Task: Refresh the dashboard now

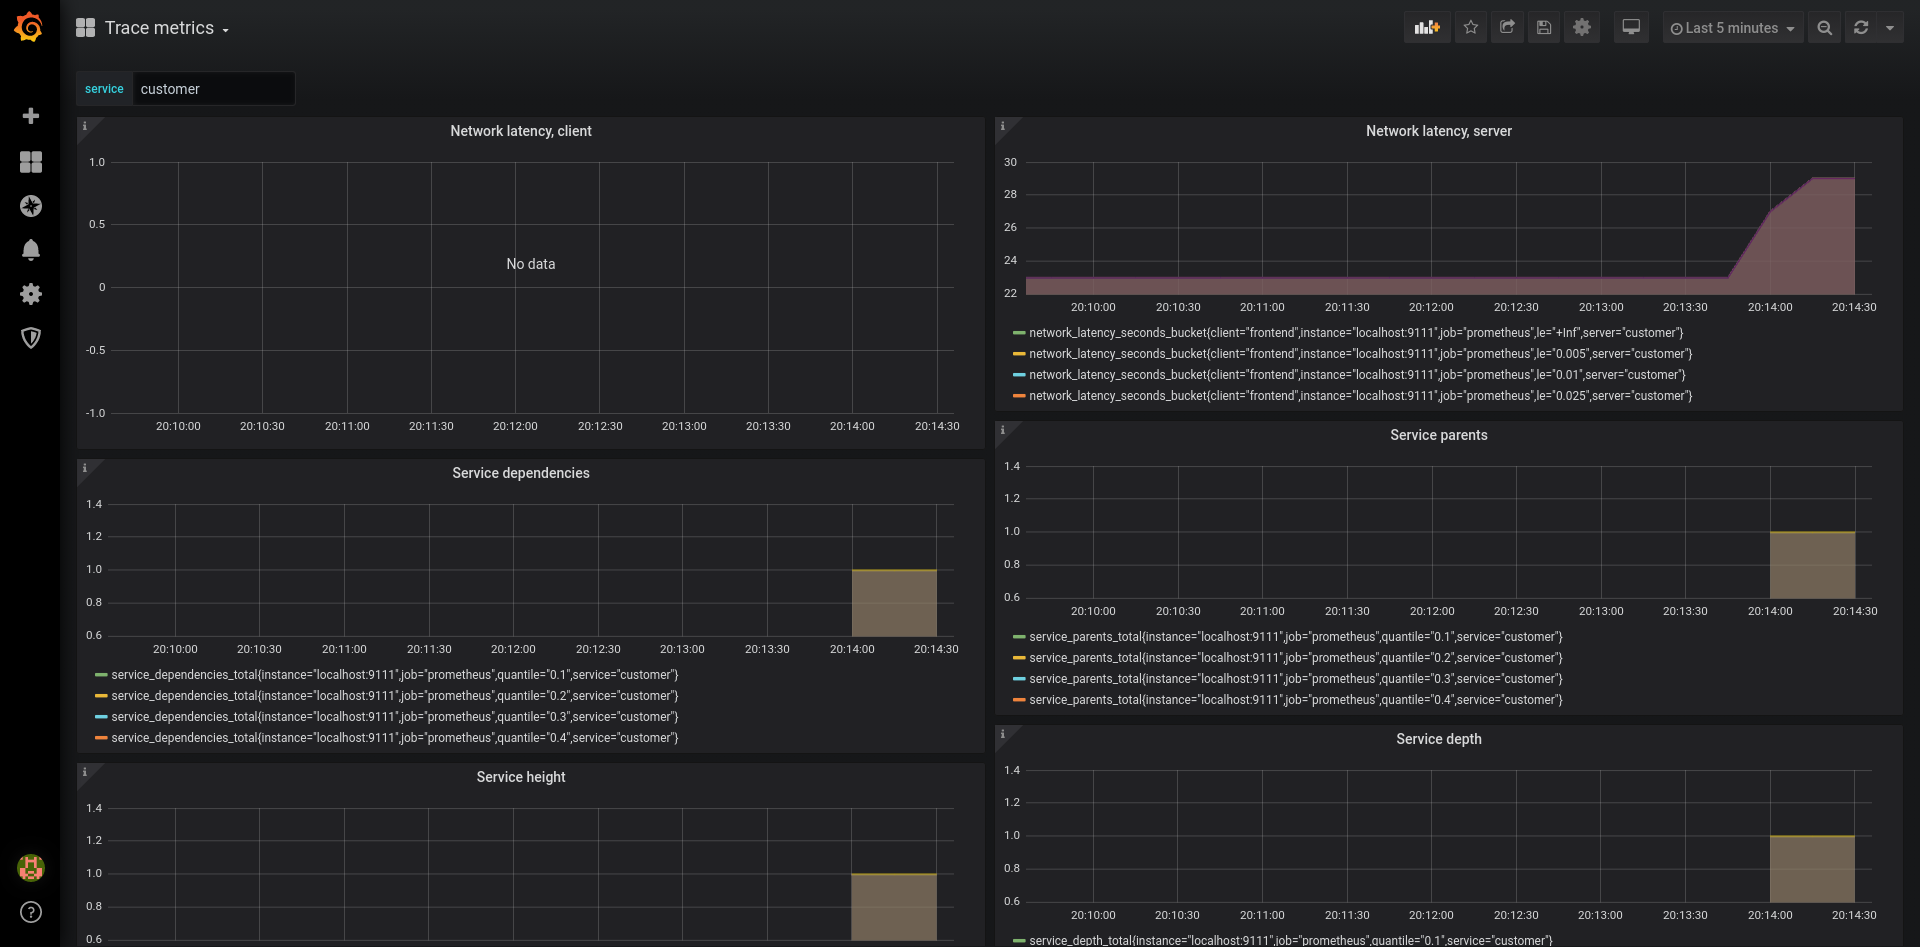Action: [1861, 28]
